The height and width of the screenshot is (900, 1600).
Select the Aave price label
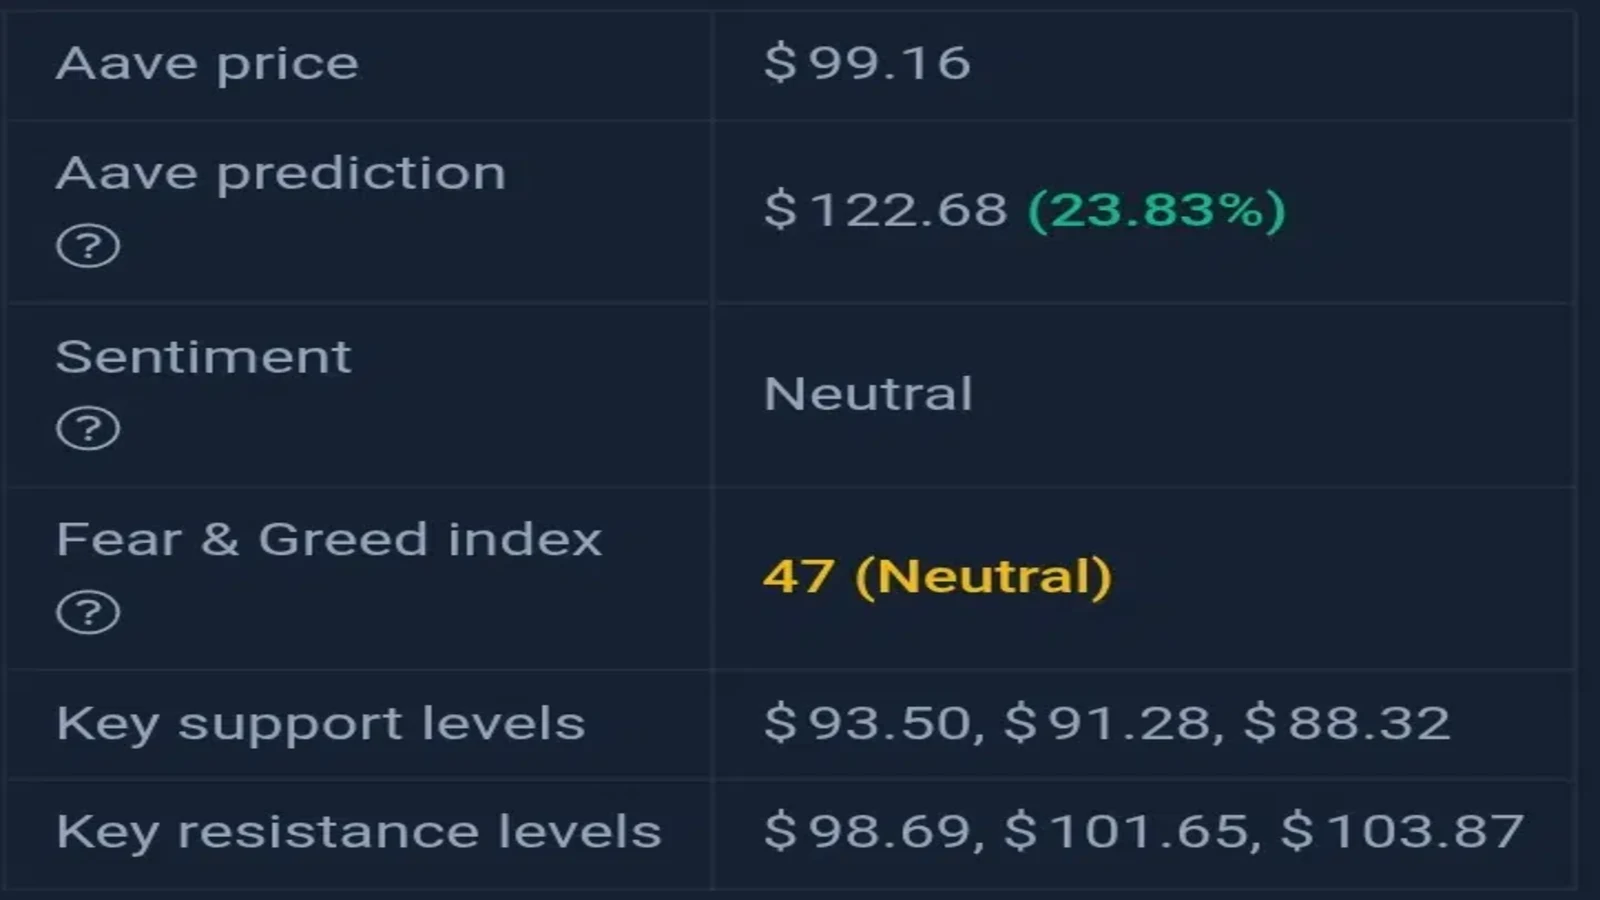pyautogui.click(x=207, y=64)
